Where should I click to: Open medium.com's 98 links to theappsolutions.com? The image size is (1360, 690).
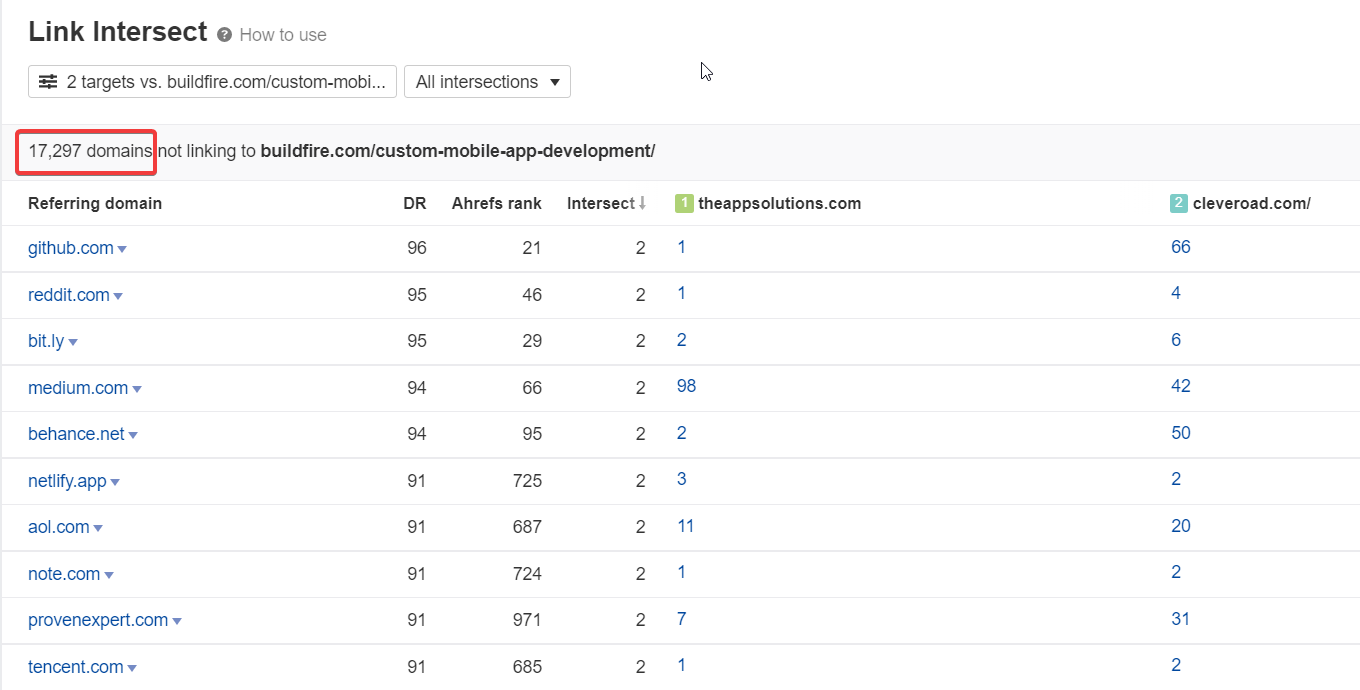(686, 386)
